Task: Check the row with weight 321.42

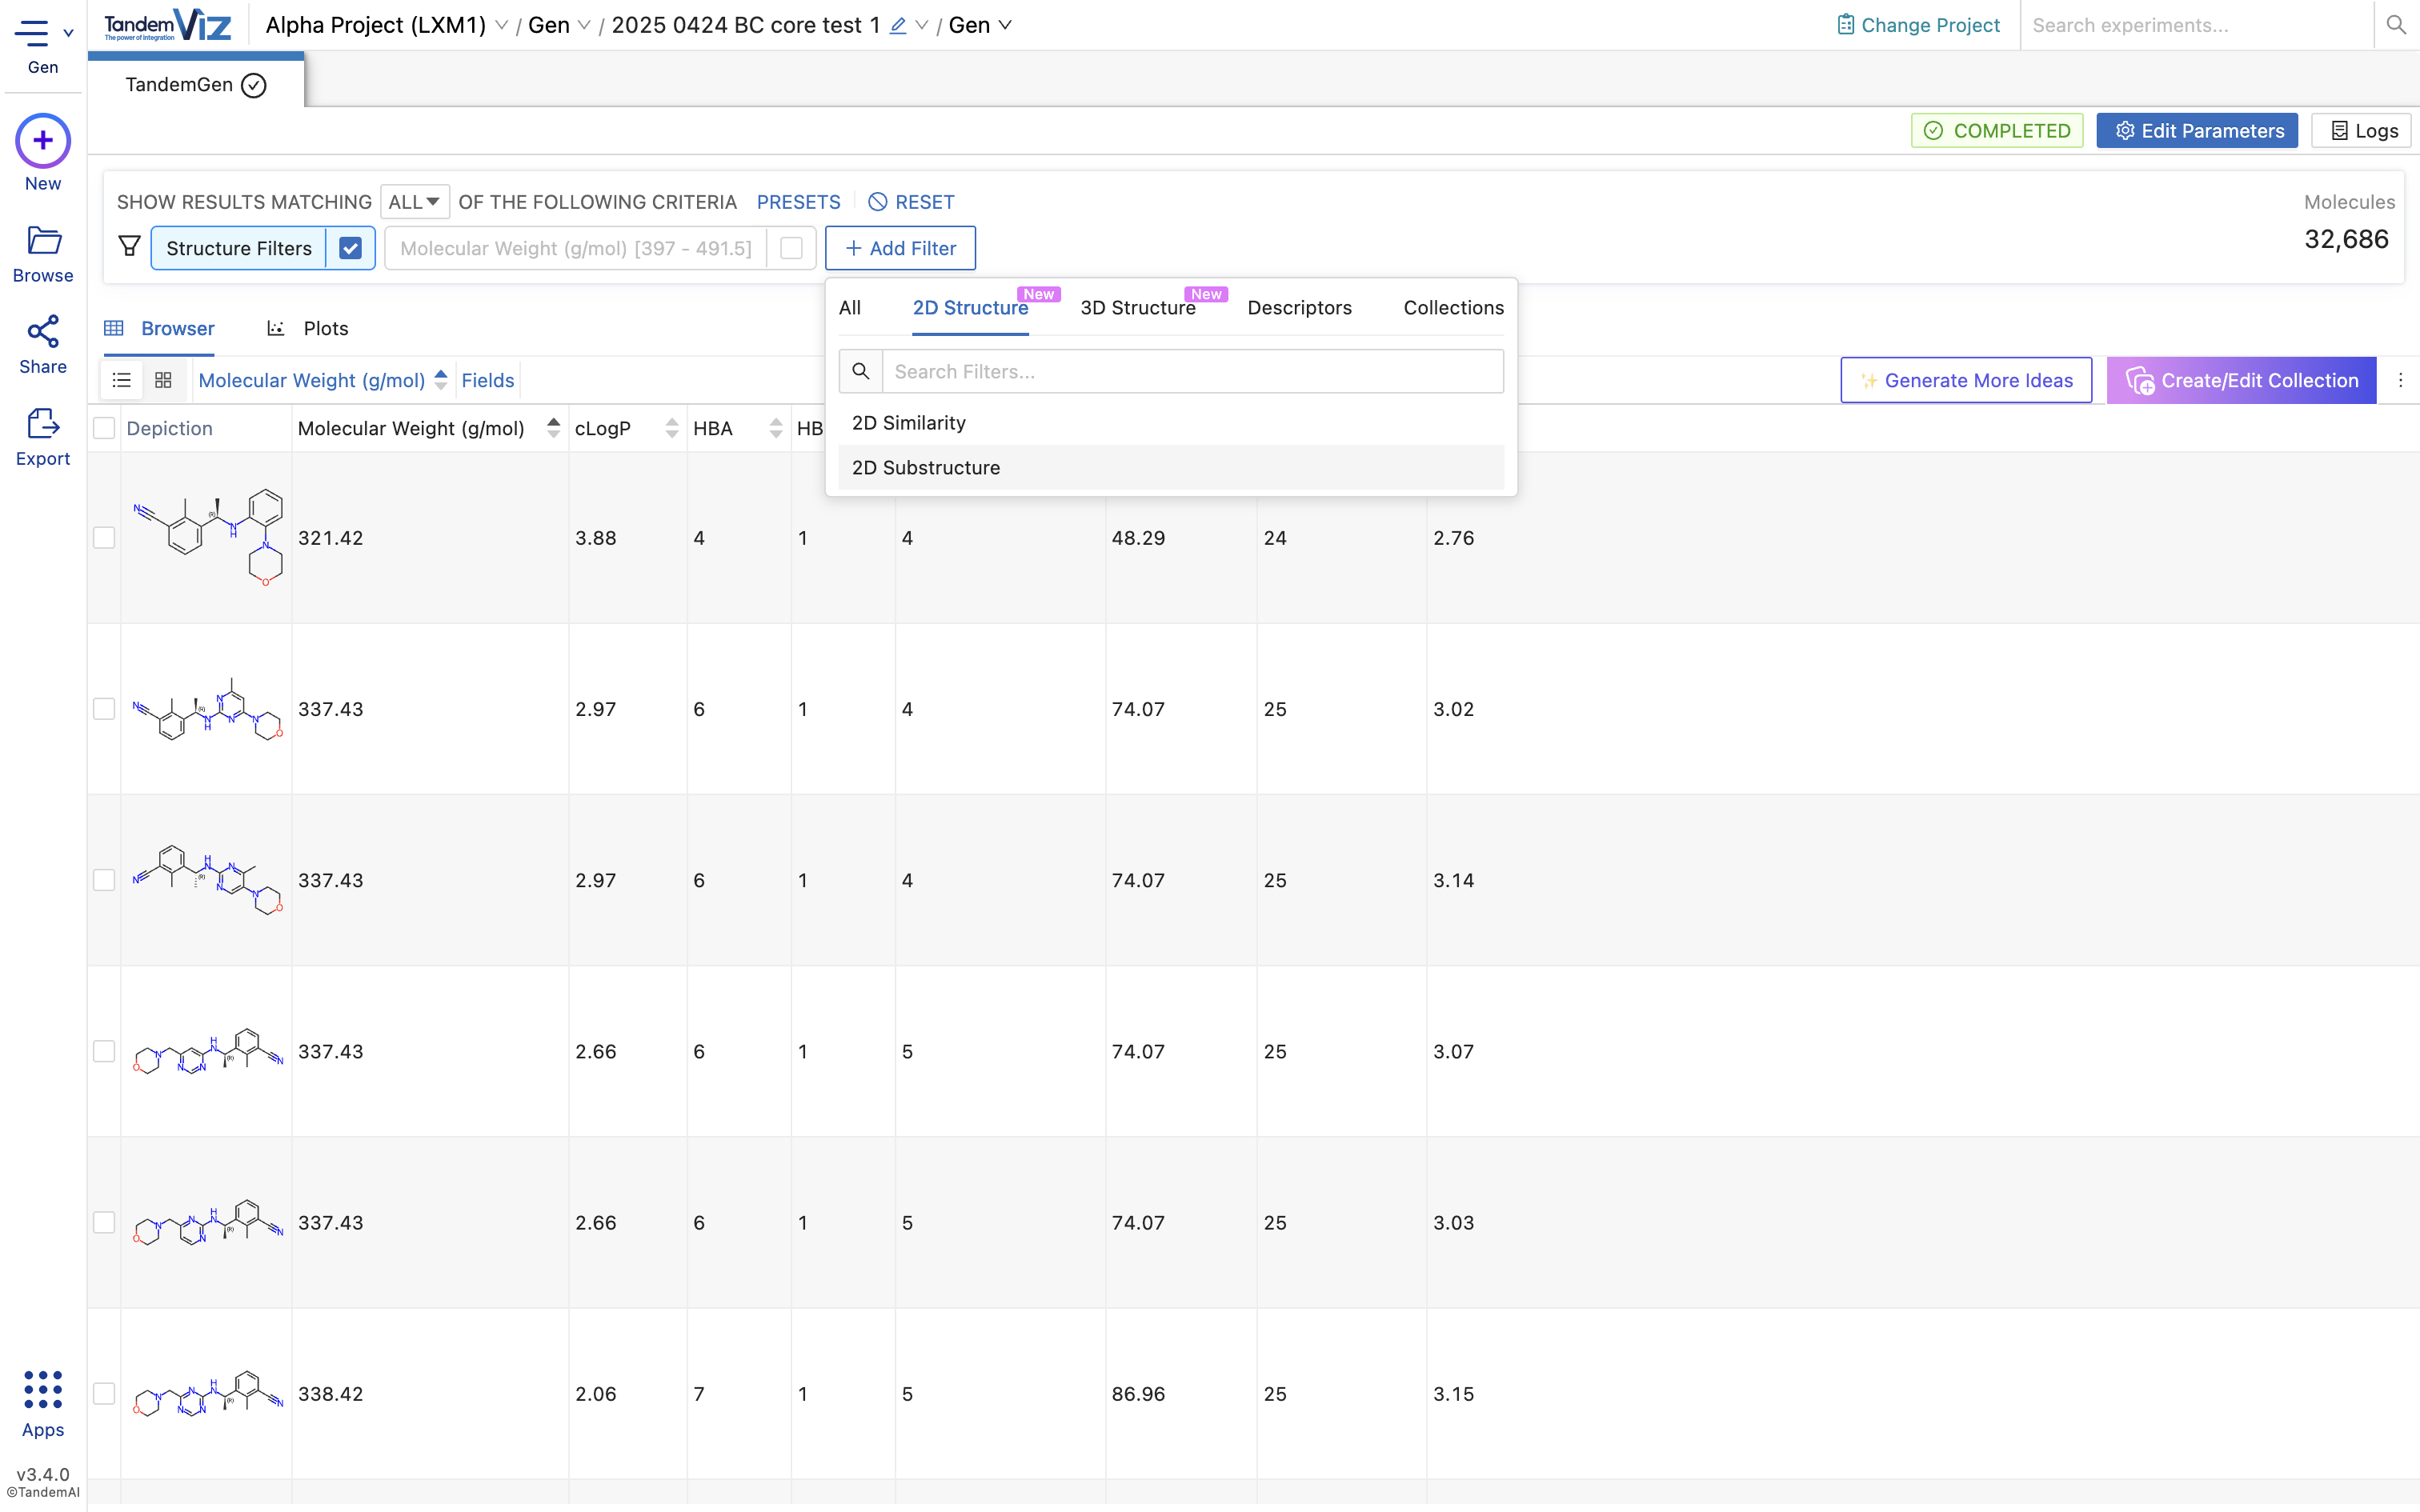Action: pos(104,537)
